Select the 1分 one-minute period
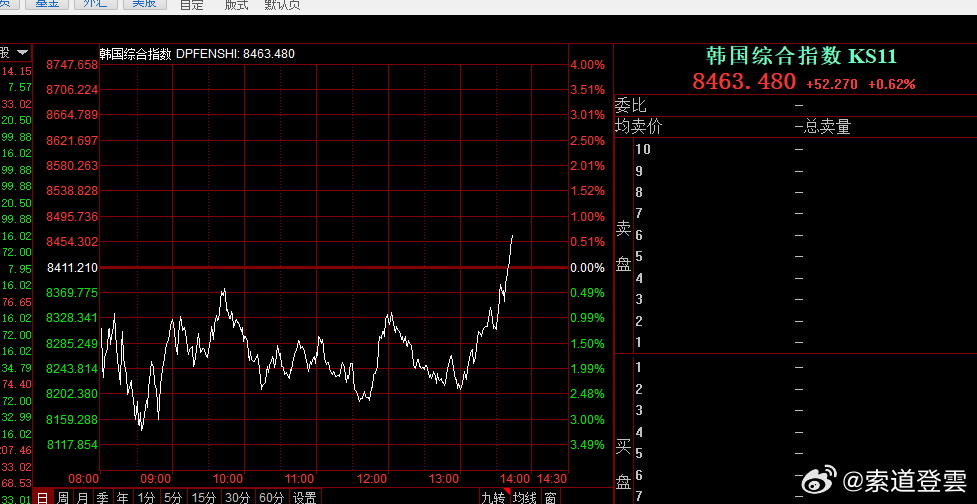The width and height of the screenshot is (977, 504). pyautogui.click(x=146, y=497)
